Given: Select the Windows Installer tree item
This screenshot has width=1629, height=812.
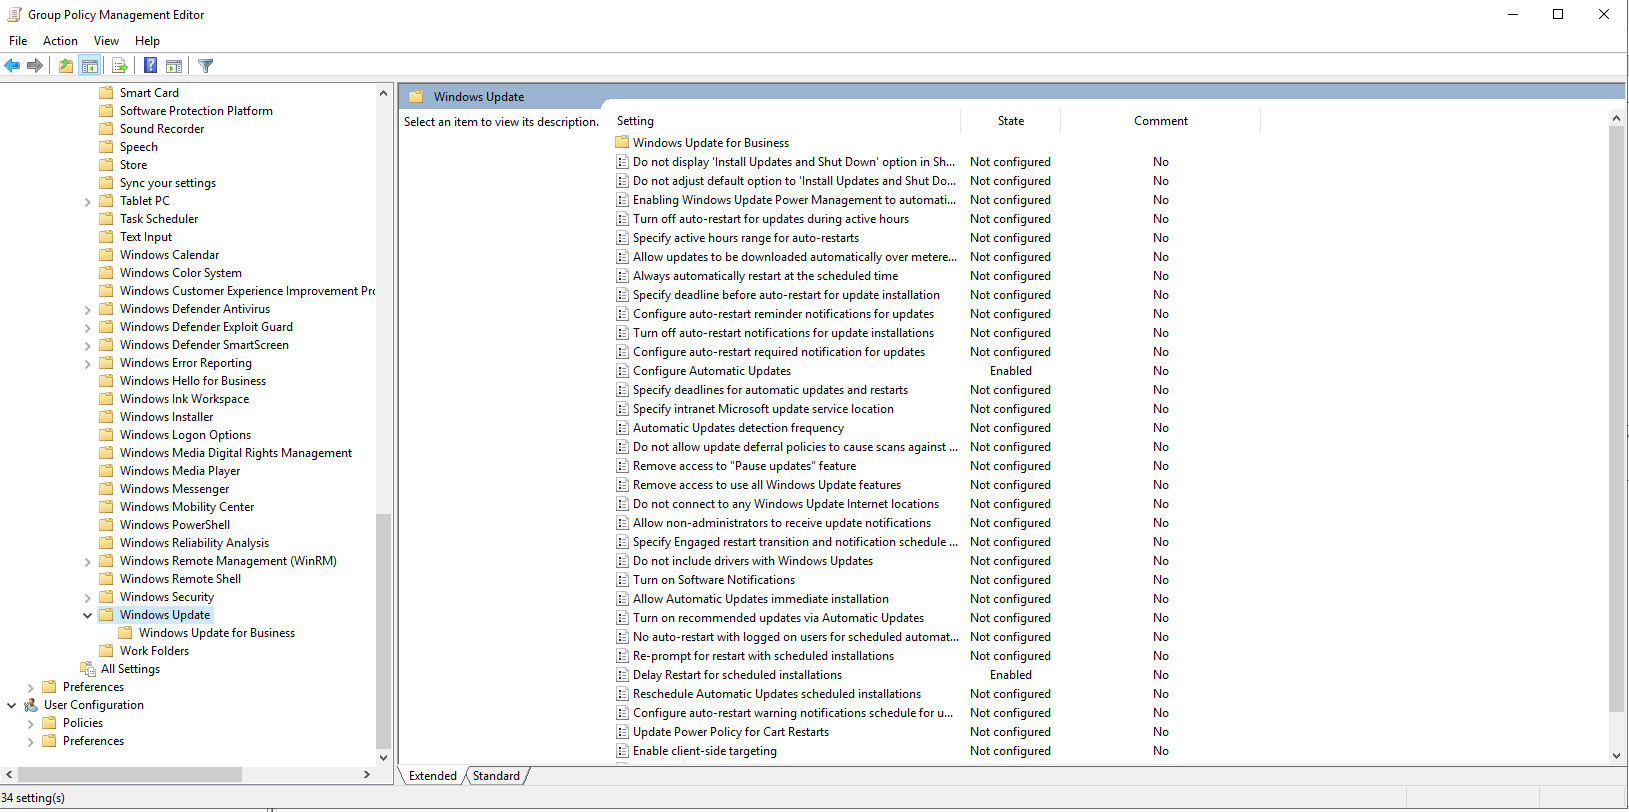Looking at the screenshot, I should [166, 417].
